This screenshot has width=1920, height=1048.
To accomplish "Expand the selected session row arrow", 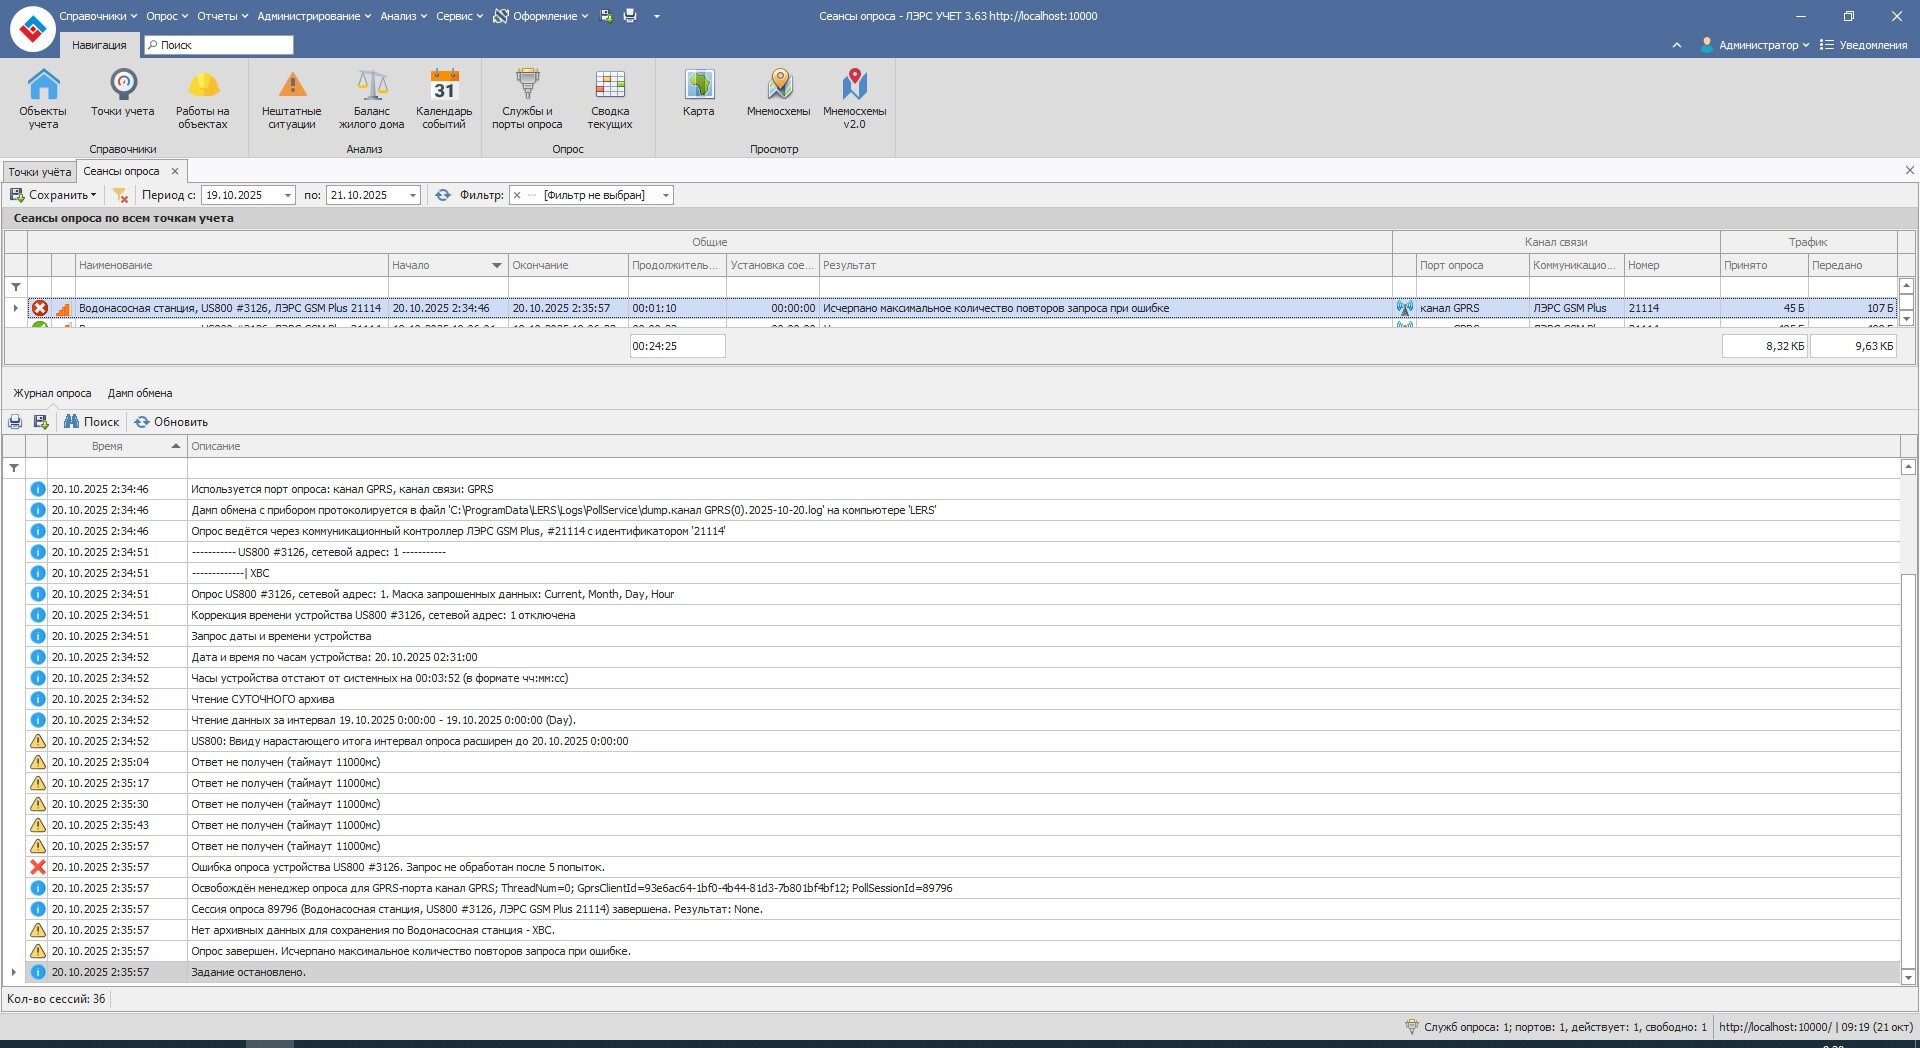I will [x=15, y=308].
